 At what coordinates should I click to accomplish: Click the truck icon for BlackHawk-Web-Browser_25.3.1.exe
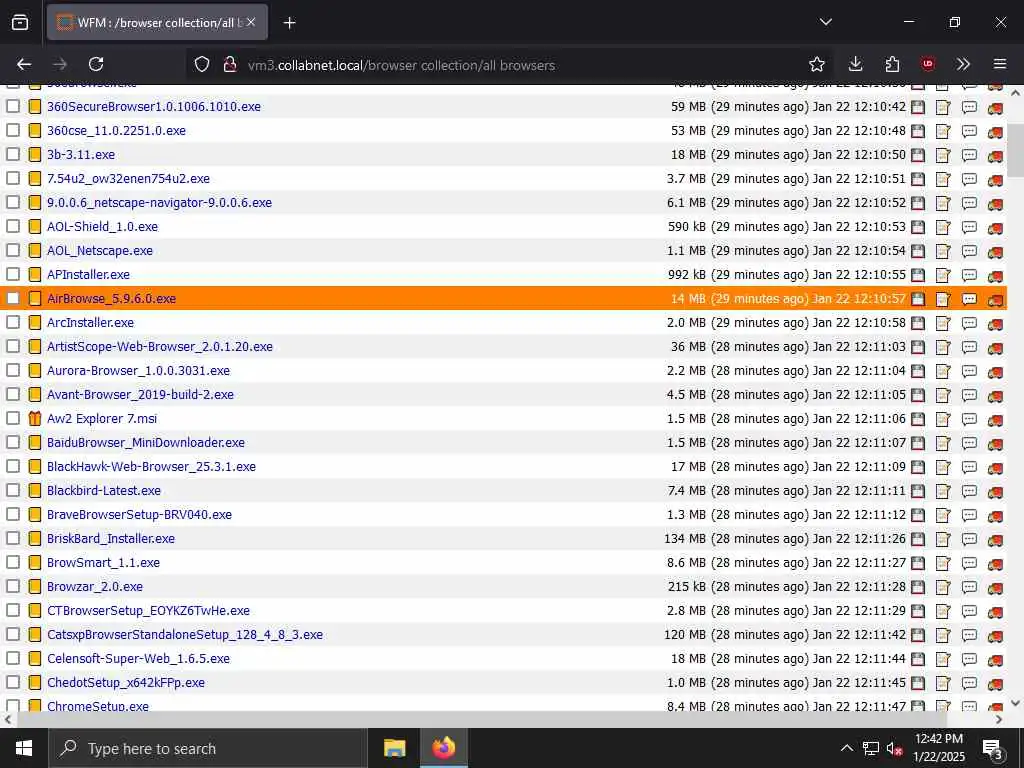995,467
